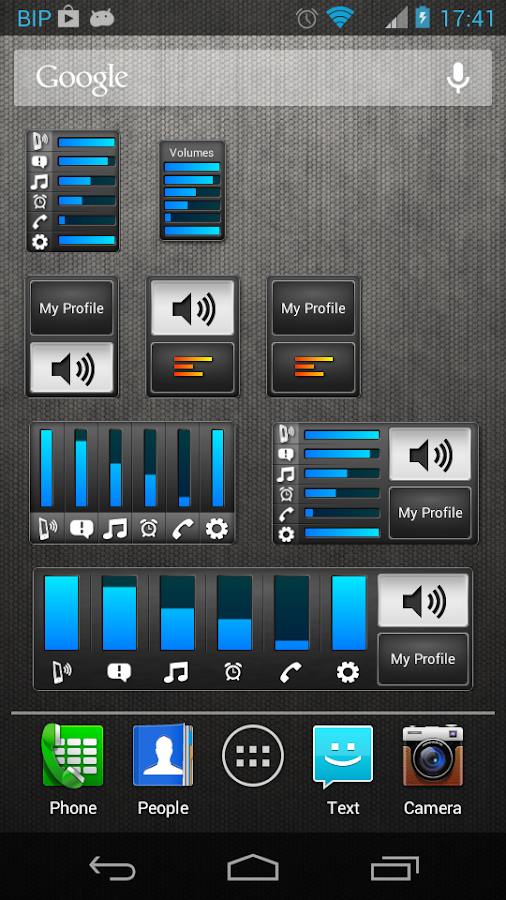Open the app drawer
Screen dimensions: 506x900
pos(253,755)
